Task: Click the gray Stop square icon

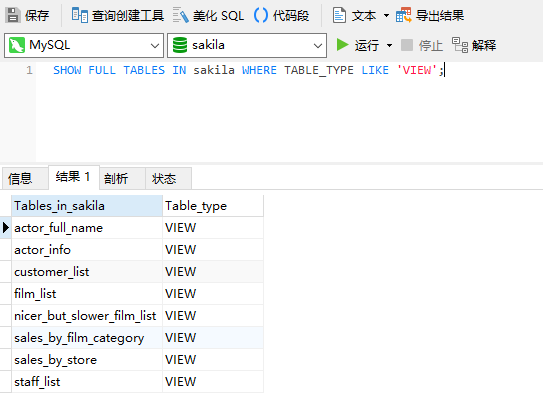Action: (x=407, y=45)
